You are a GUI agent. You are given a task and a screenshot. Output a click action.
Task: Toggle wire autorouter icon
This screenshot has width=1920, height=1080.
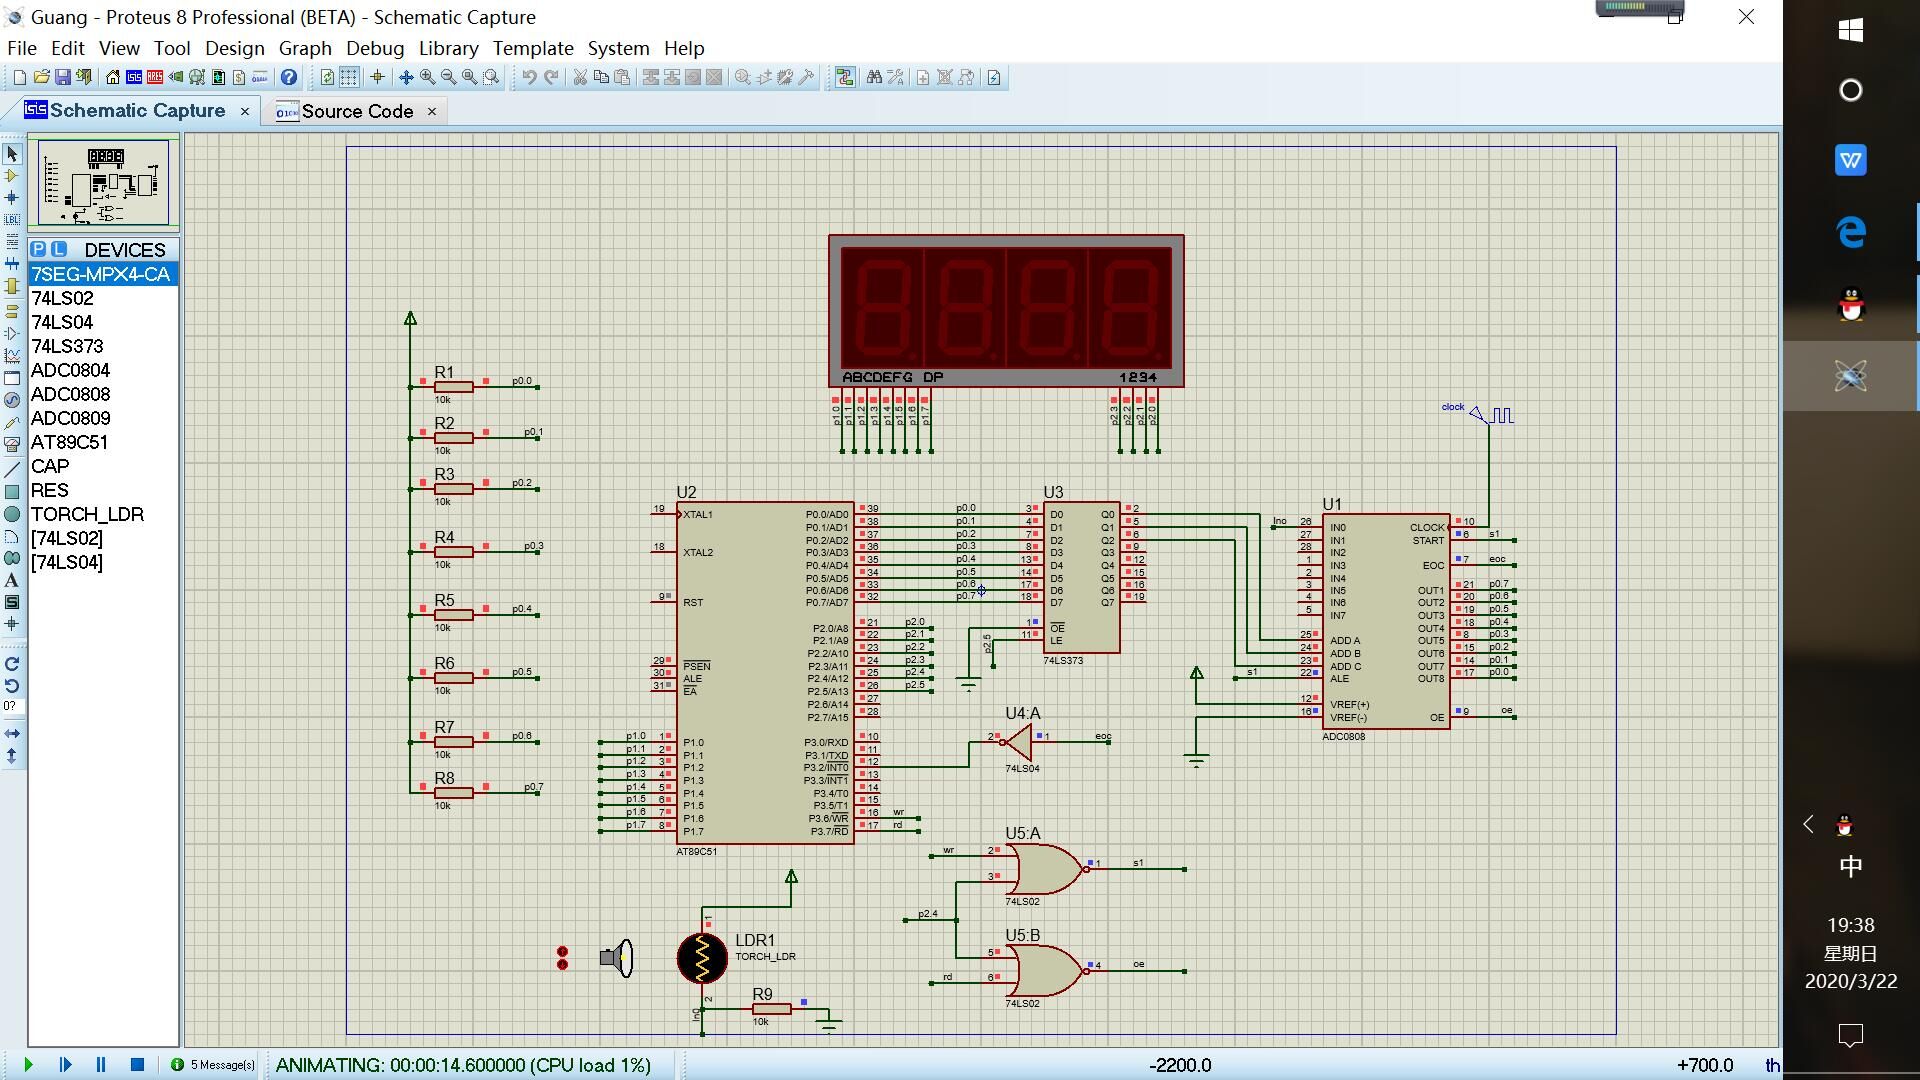coord(845,77)
